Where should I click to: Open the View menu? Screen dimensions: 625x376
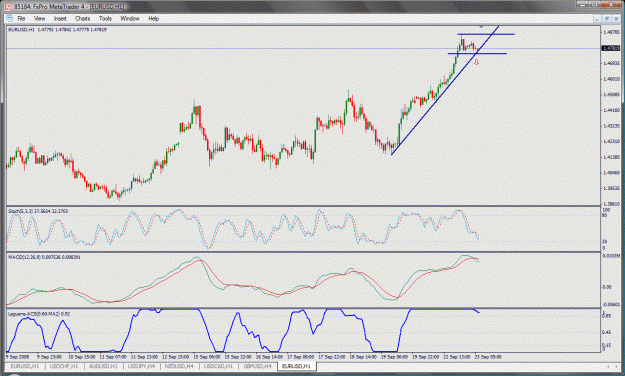tap(39, 19)
